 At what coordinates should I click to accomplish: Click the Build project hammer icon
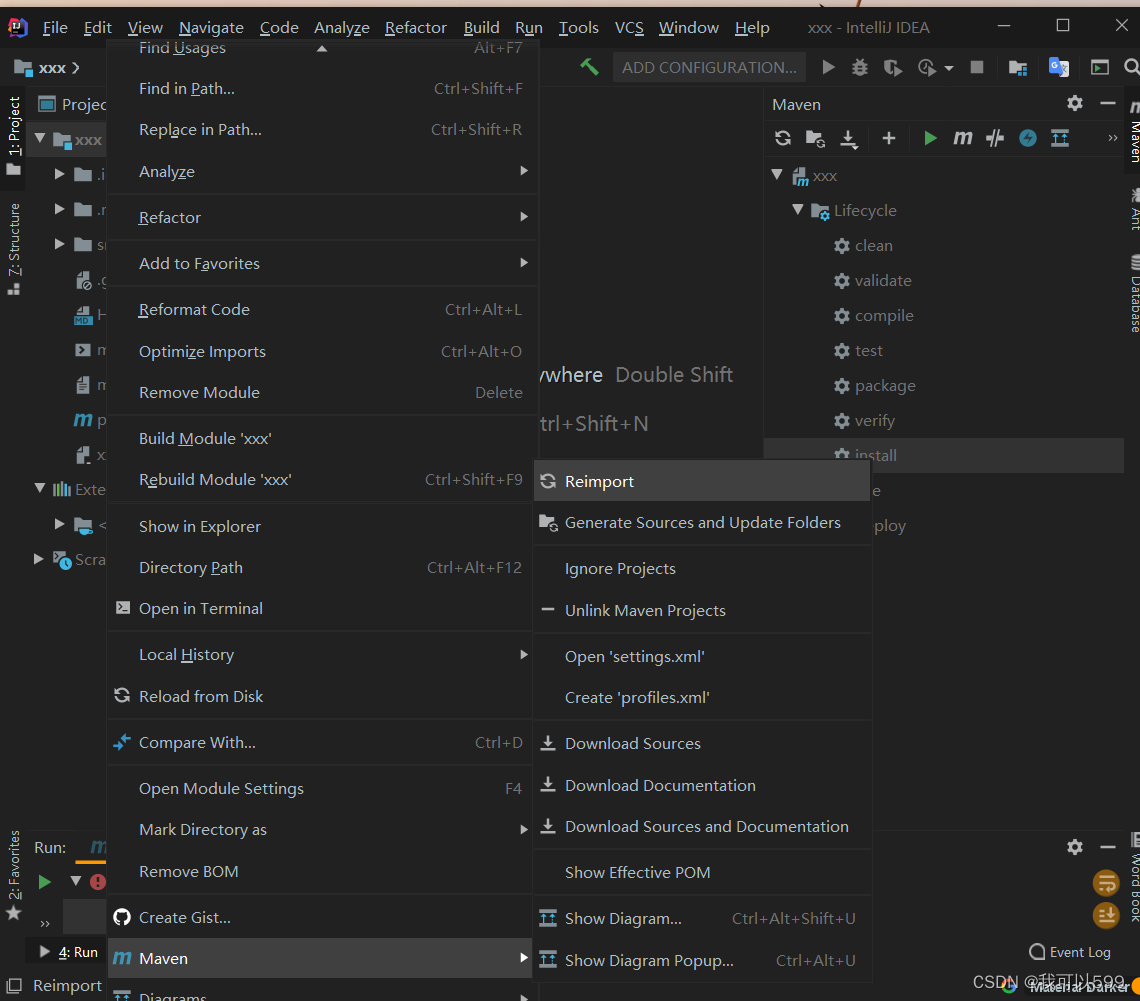(589, 68)
